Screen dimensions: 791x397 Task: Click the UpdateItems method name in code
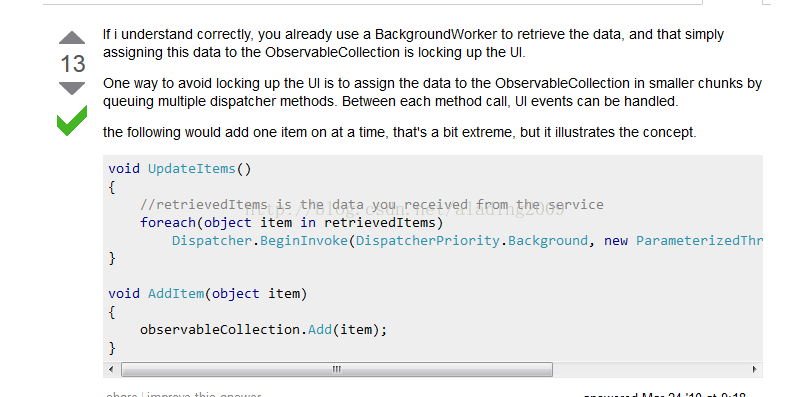[x=192, y=168]
